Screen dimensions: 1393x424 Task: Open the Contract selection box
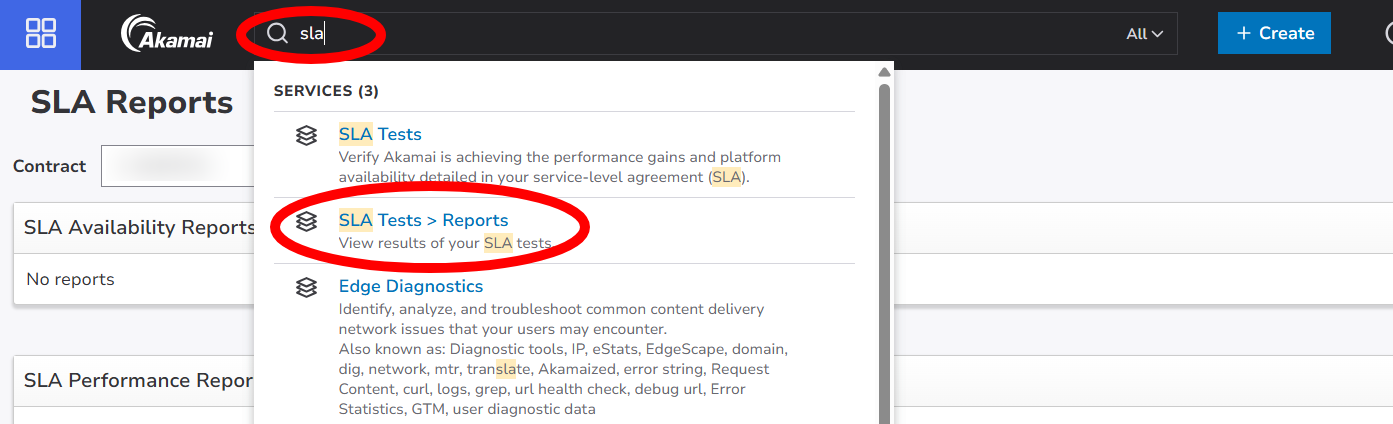tap(178, 166)
